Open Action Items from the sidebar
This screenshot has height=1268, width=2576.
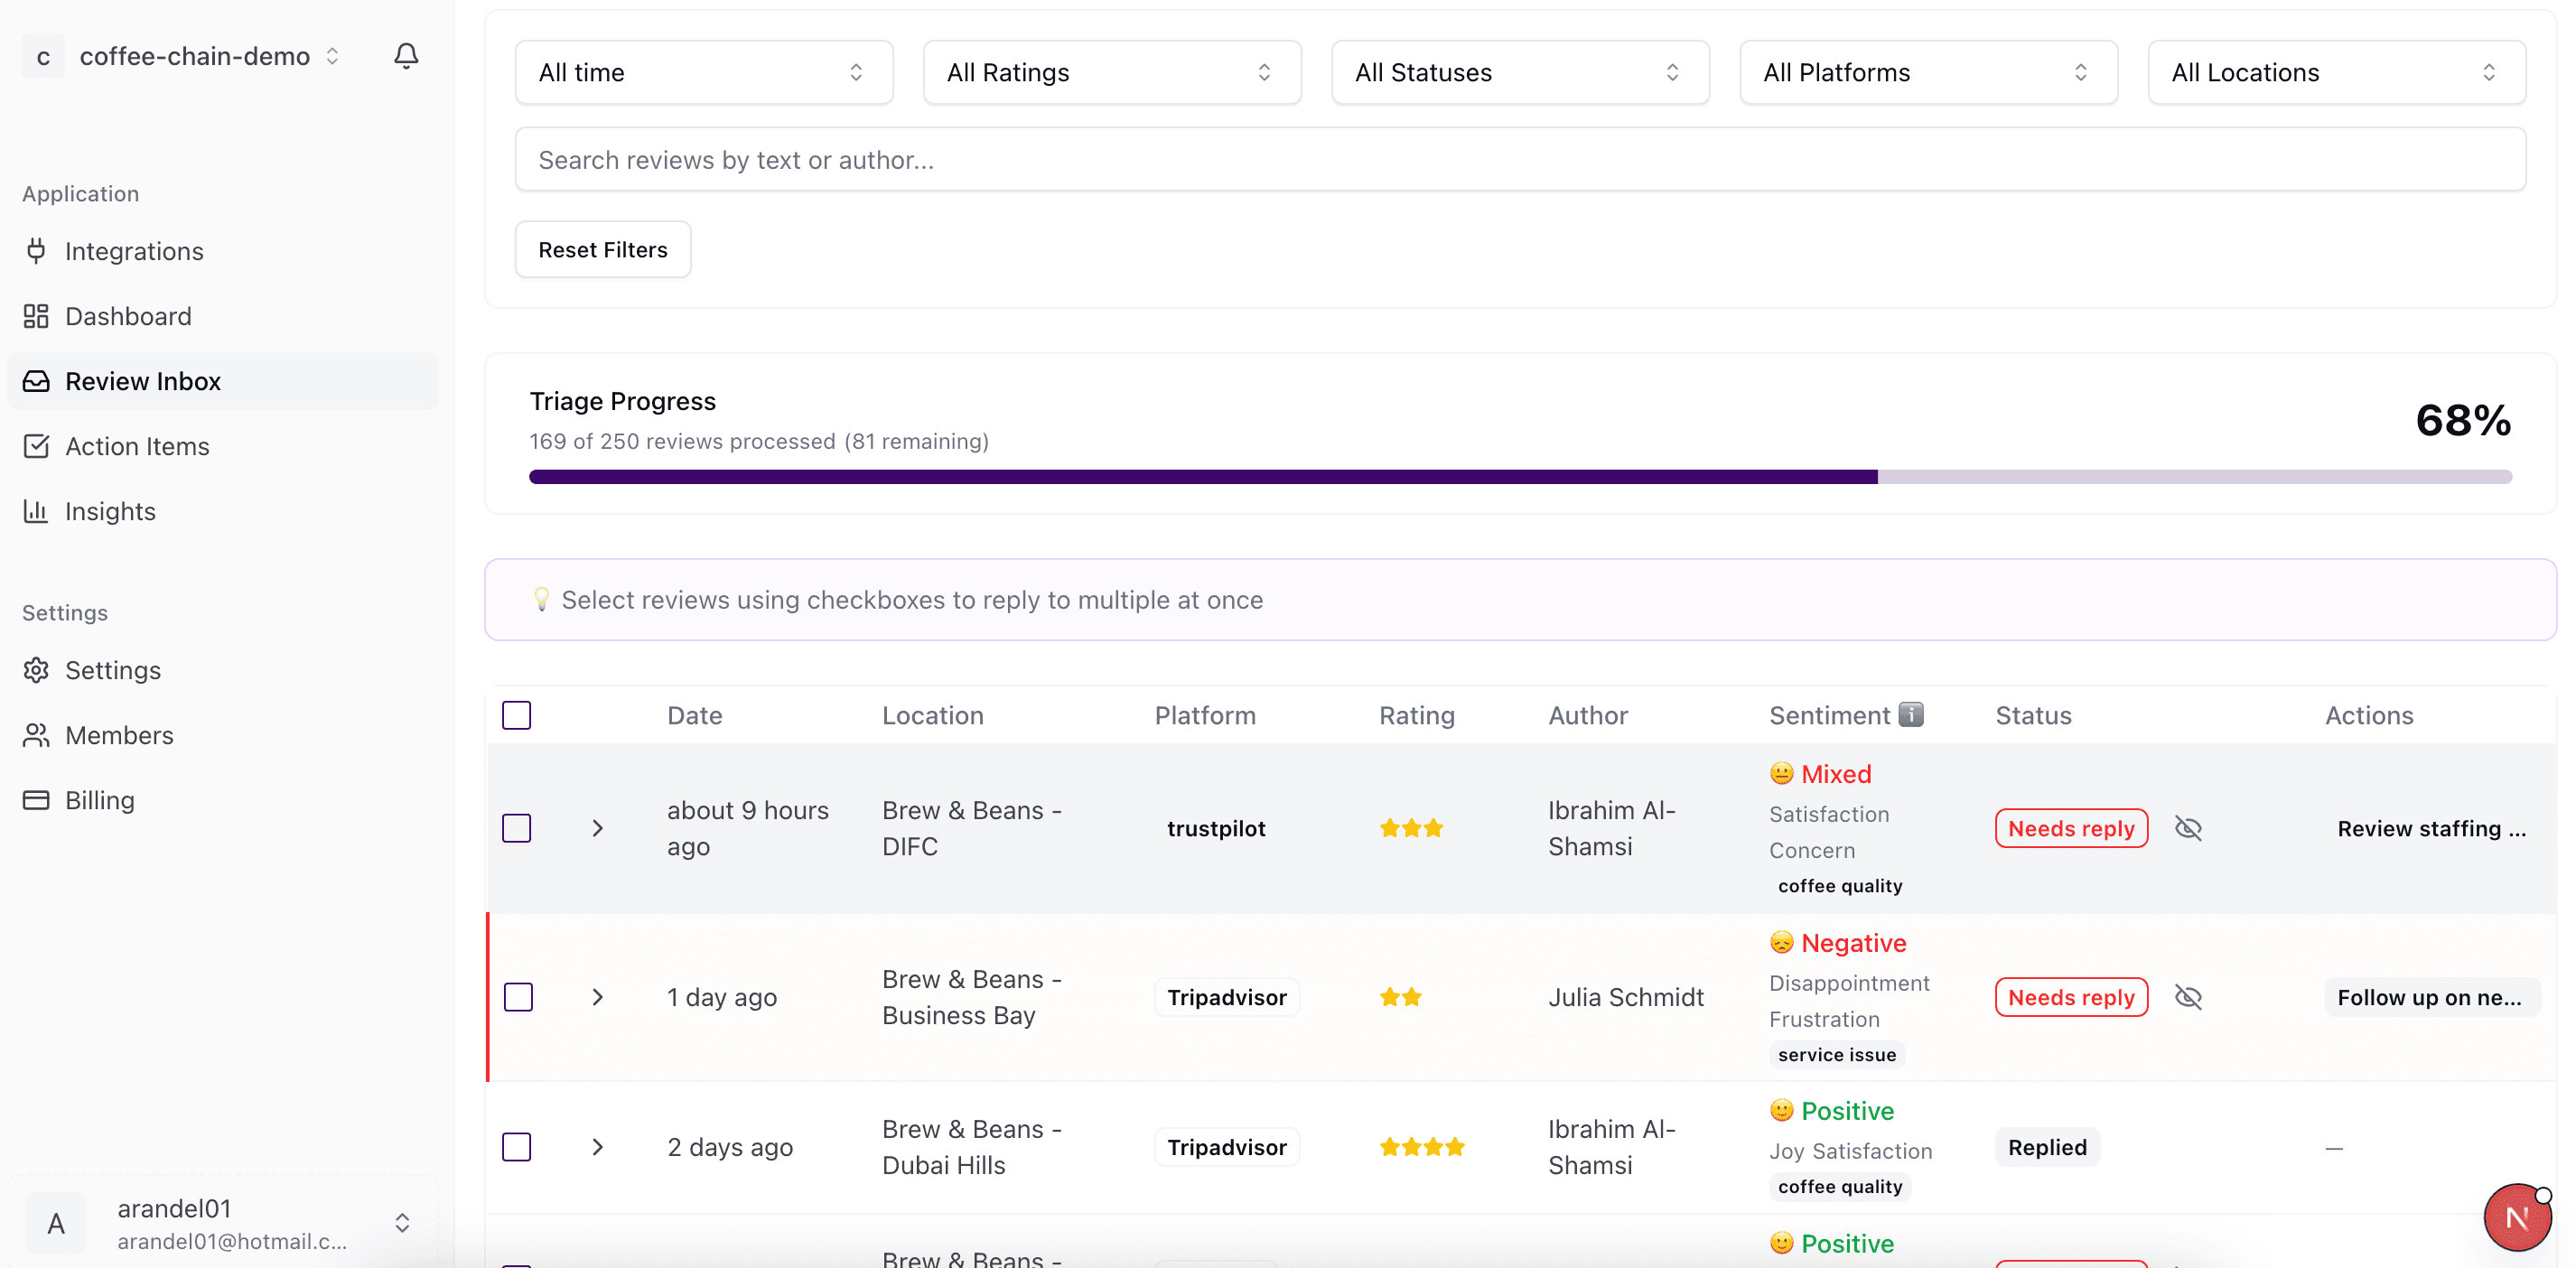coord(137,446)
